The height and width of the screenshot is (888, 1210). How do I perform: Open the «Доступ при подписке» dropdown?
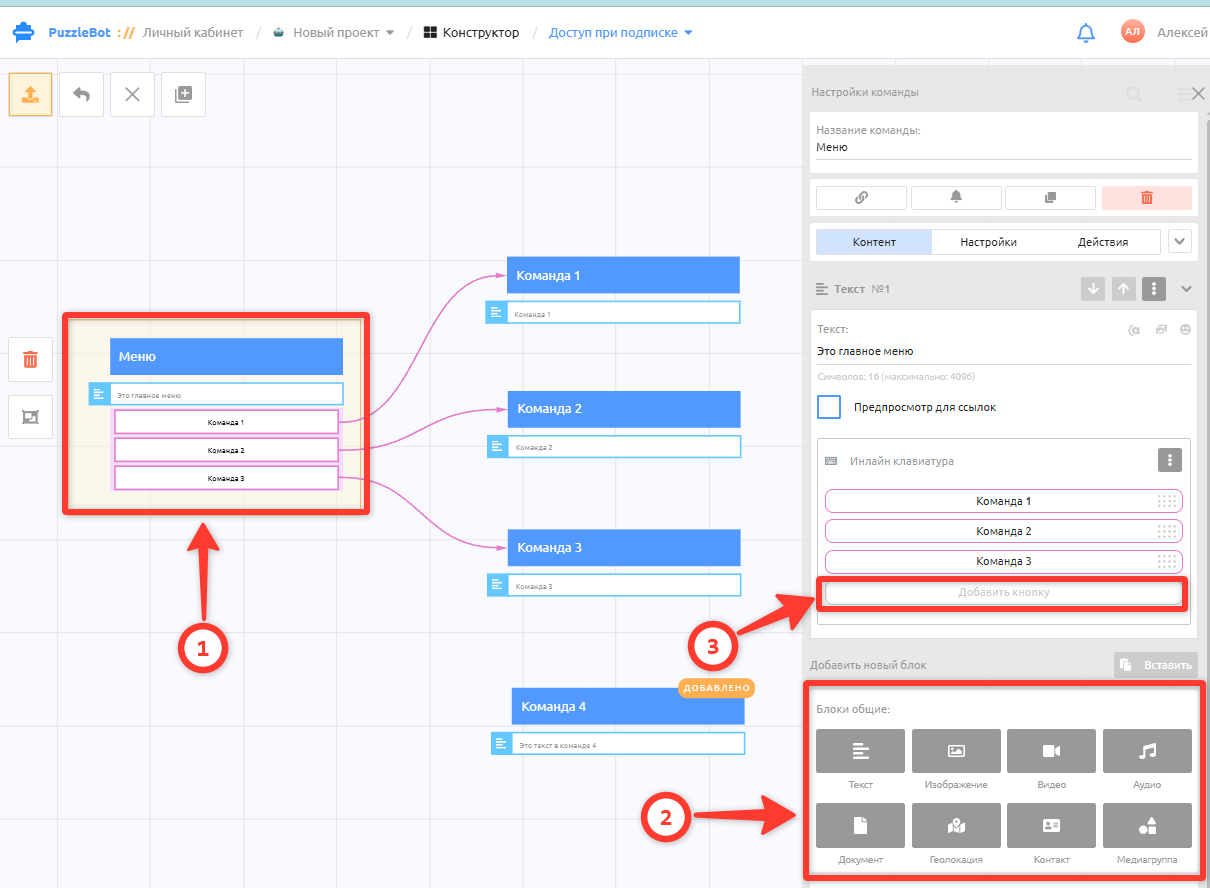[621, 33]
